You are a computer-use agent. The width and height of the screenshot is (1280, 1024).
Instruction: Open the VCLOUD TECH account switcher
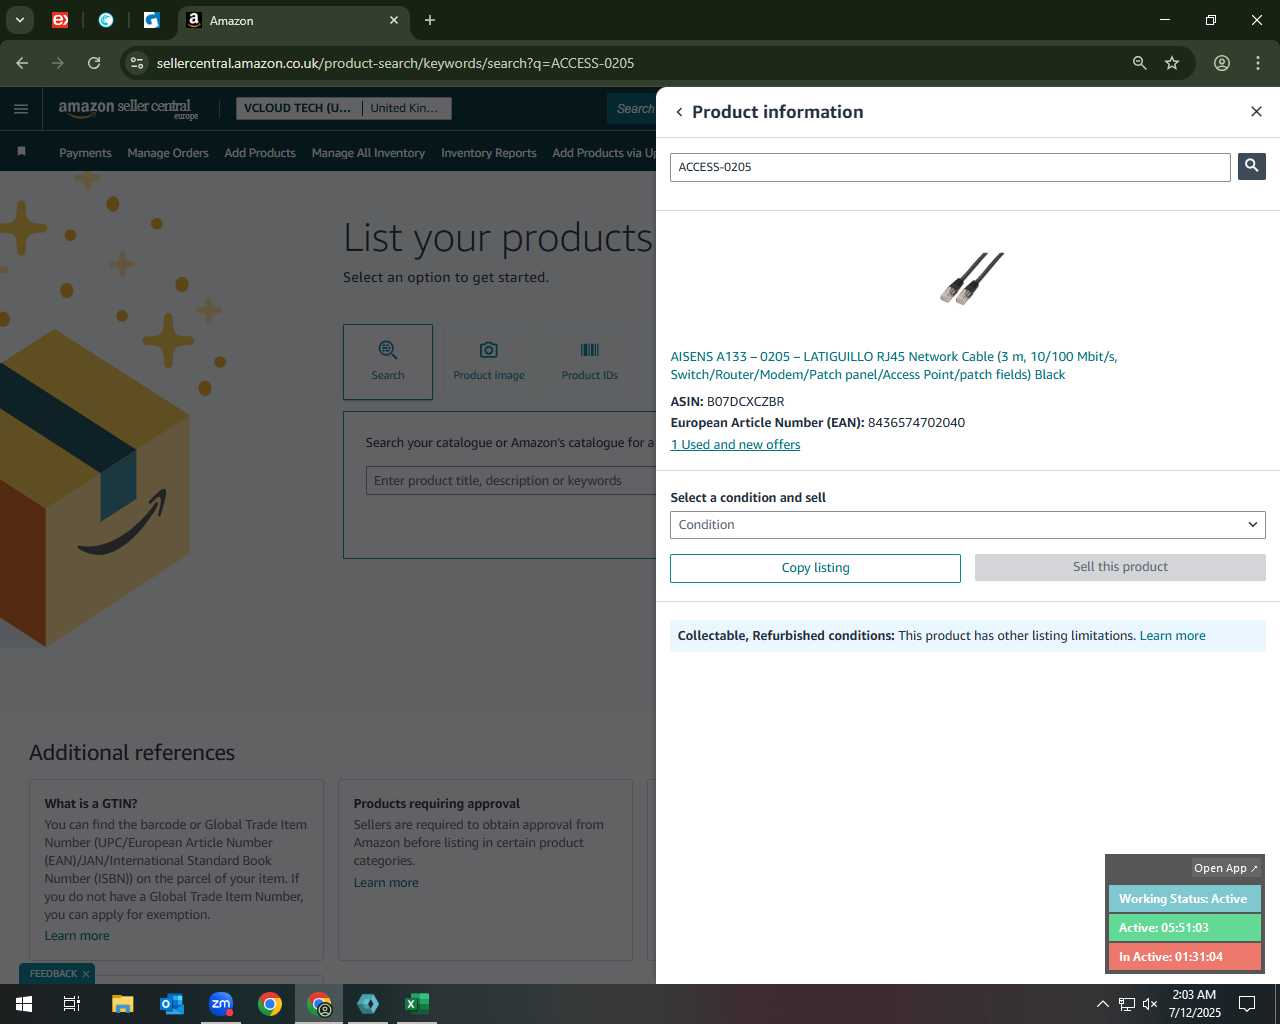point(297,108)
